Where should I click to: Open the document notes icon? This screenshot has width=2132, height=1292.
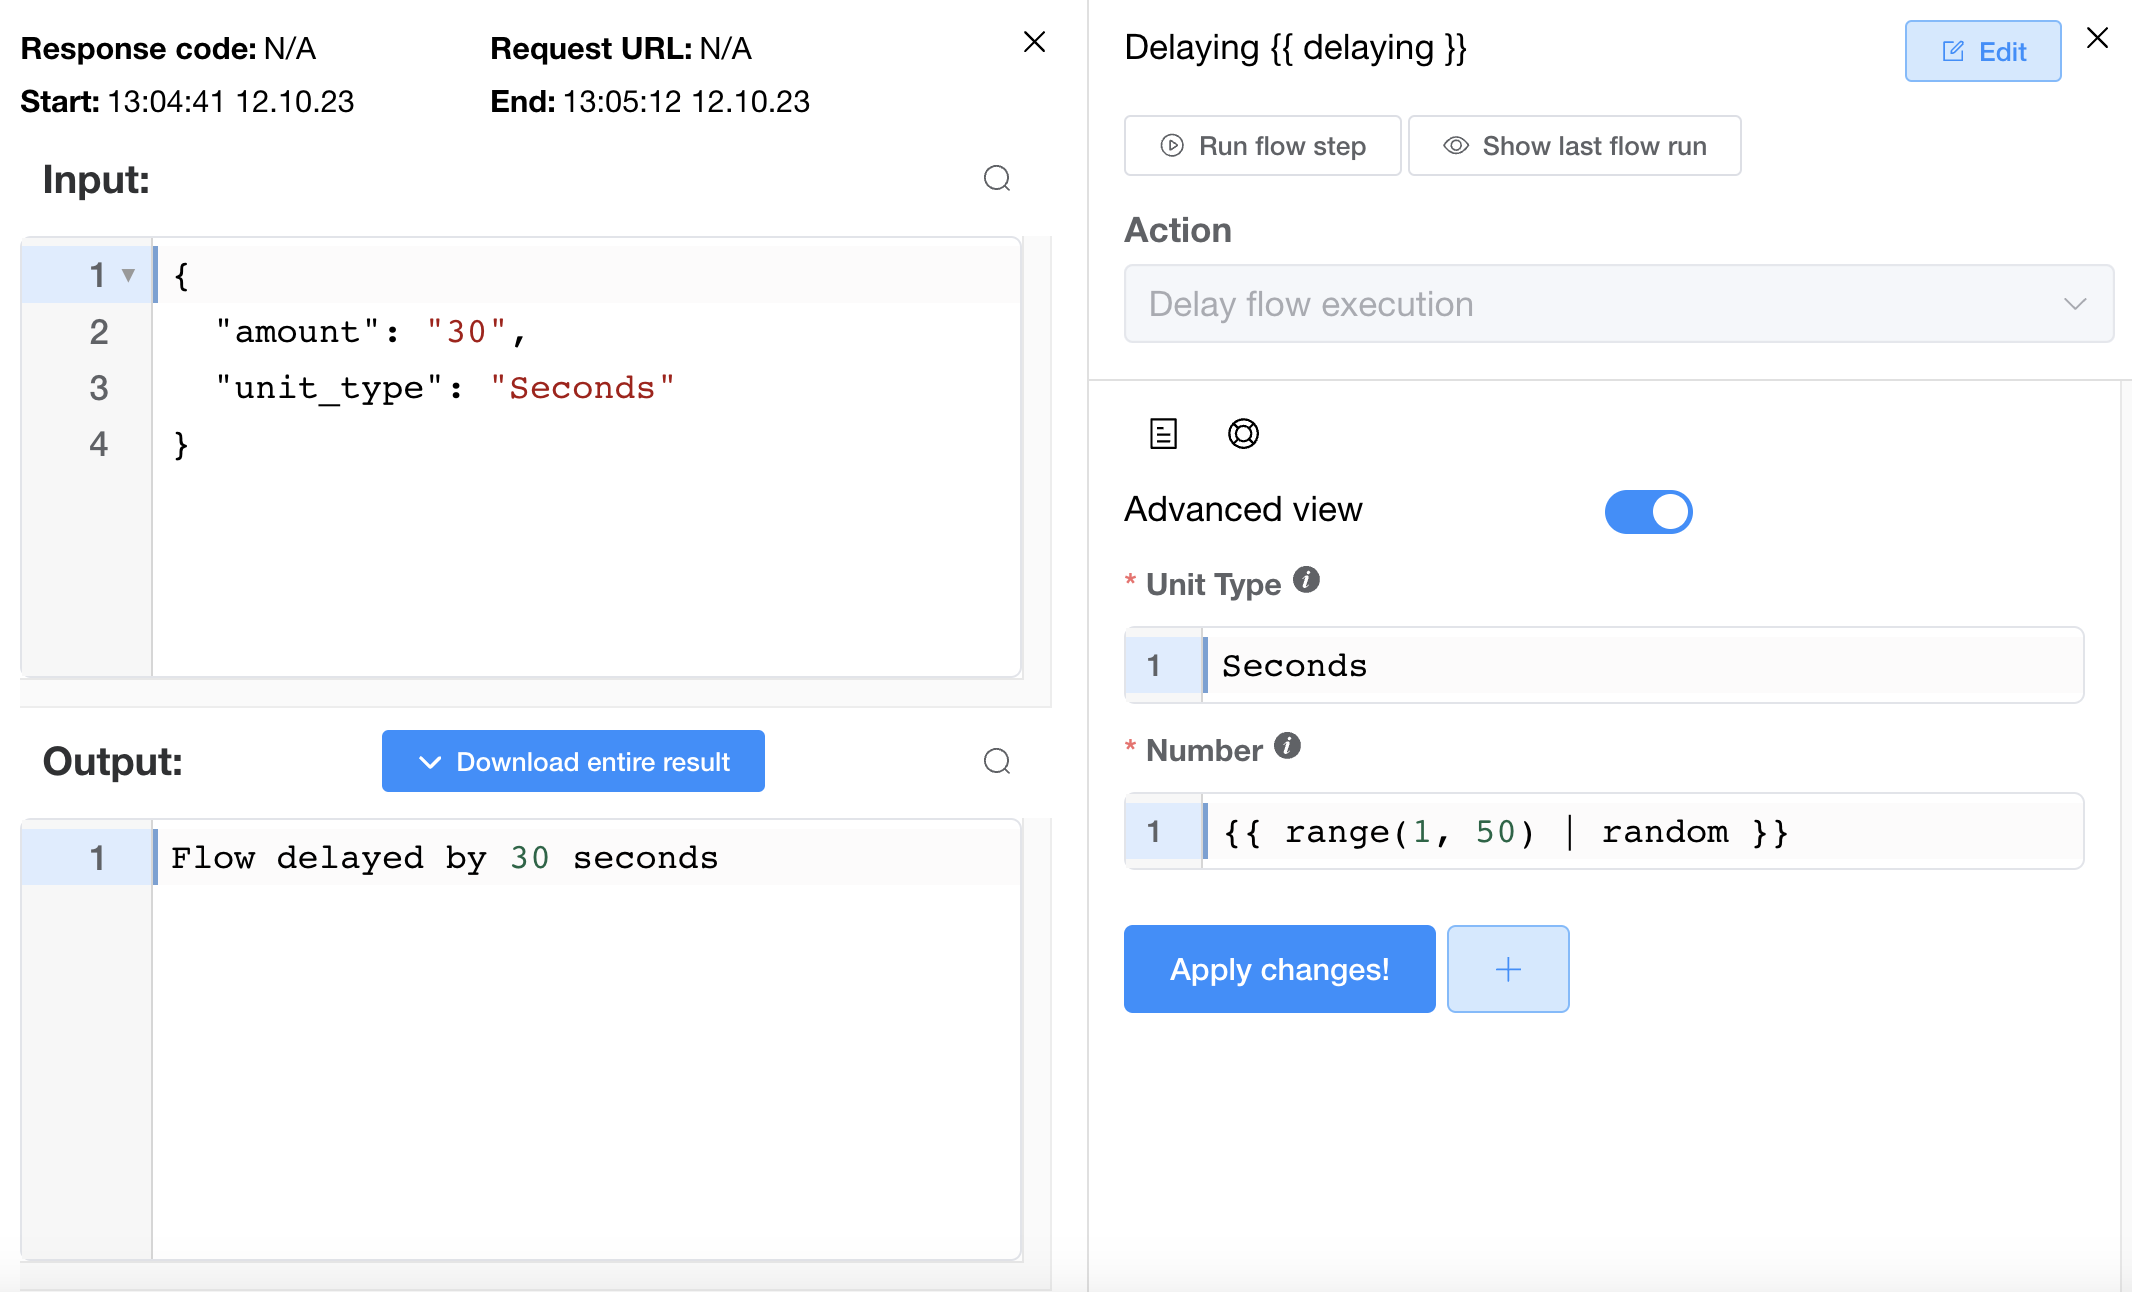1163,434
